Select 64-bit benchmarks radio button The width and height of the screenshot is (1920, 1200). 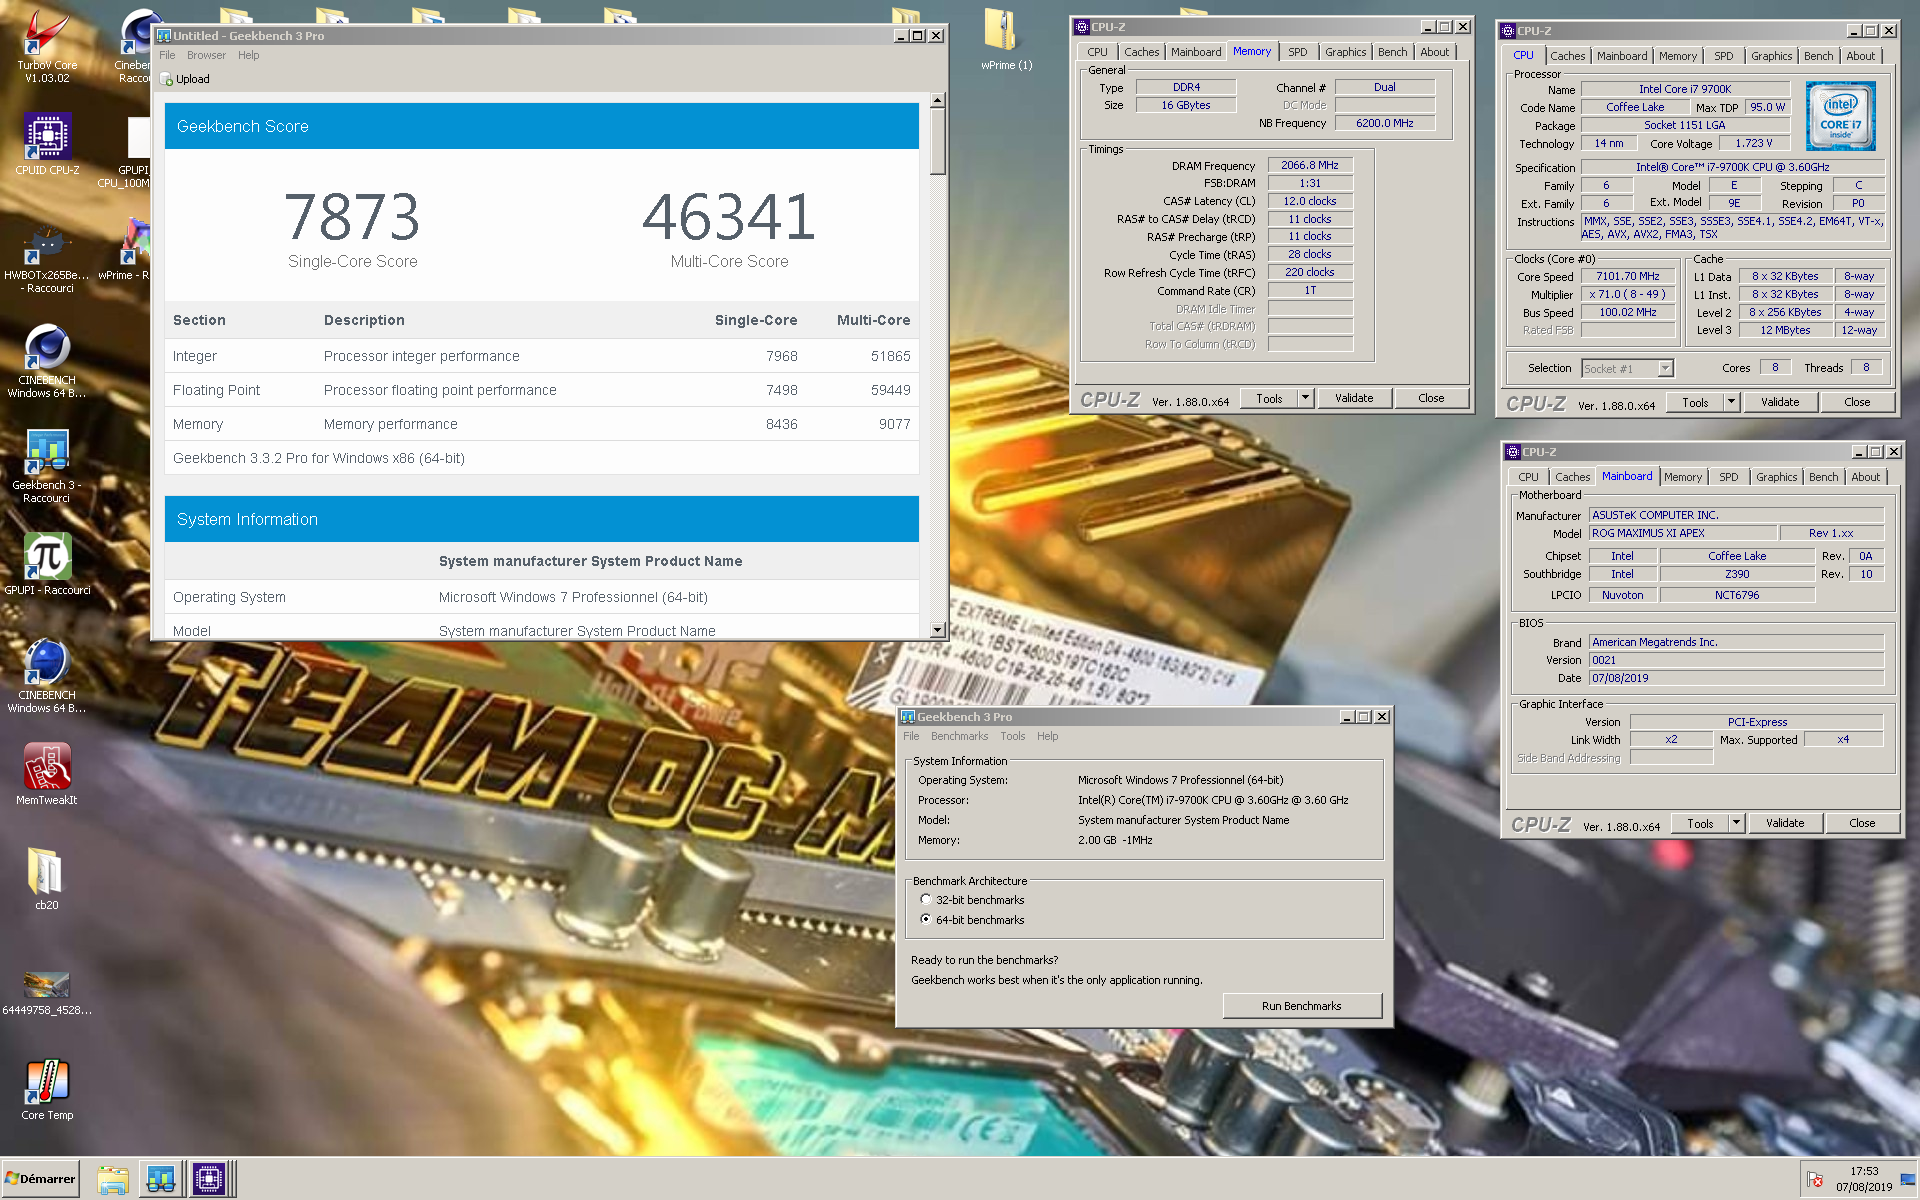pyautogui.click(x=926, y=920)
